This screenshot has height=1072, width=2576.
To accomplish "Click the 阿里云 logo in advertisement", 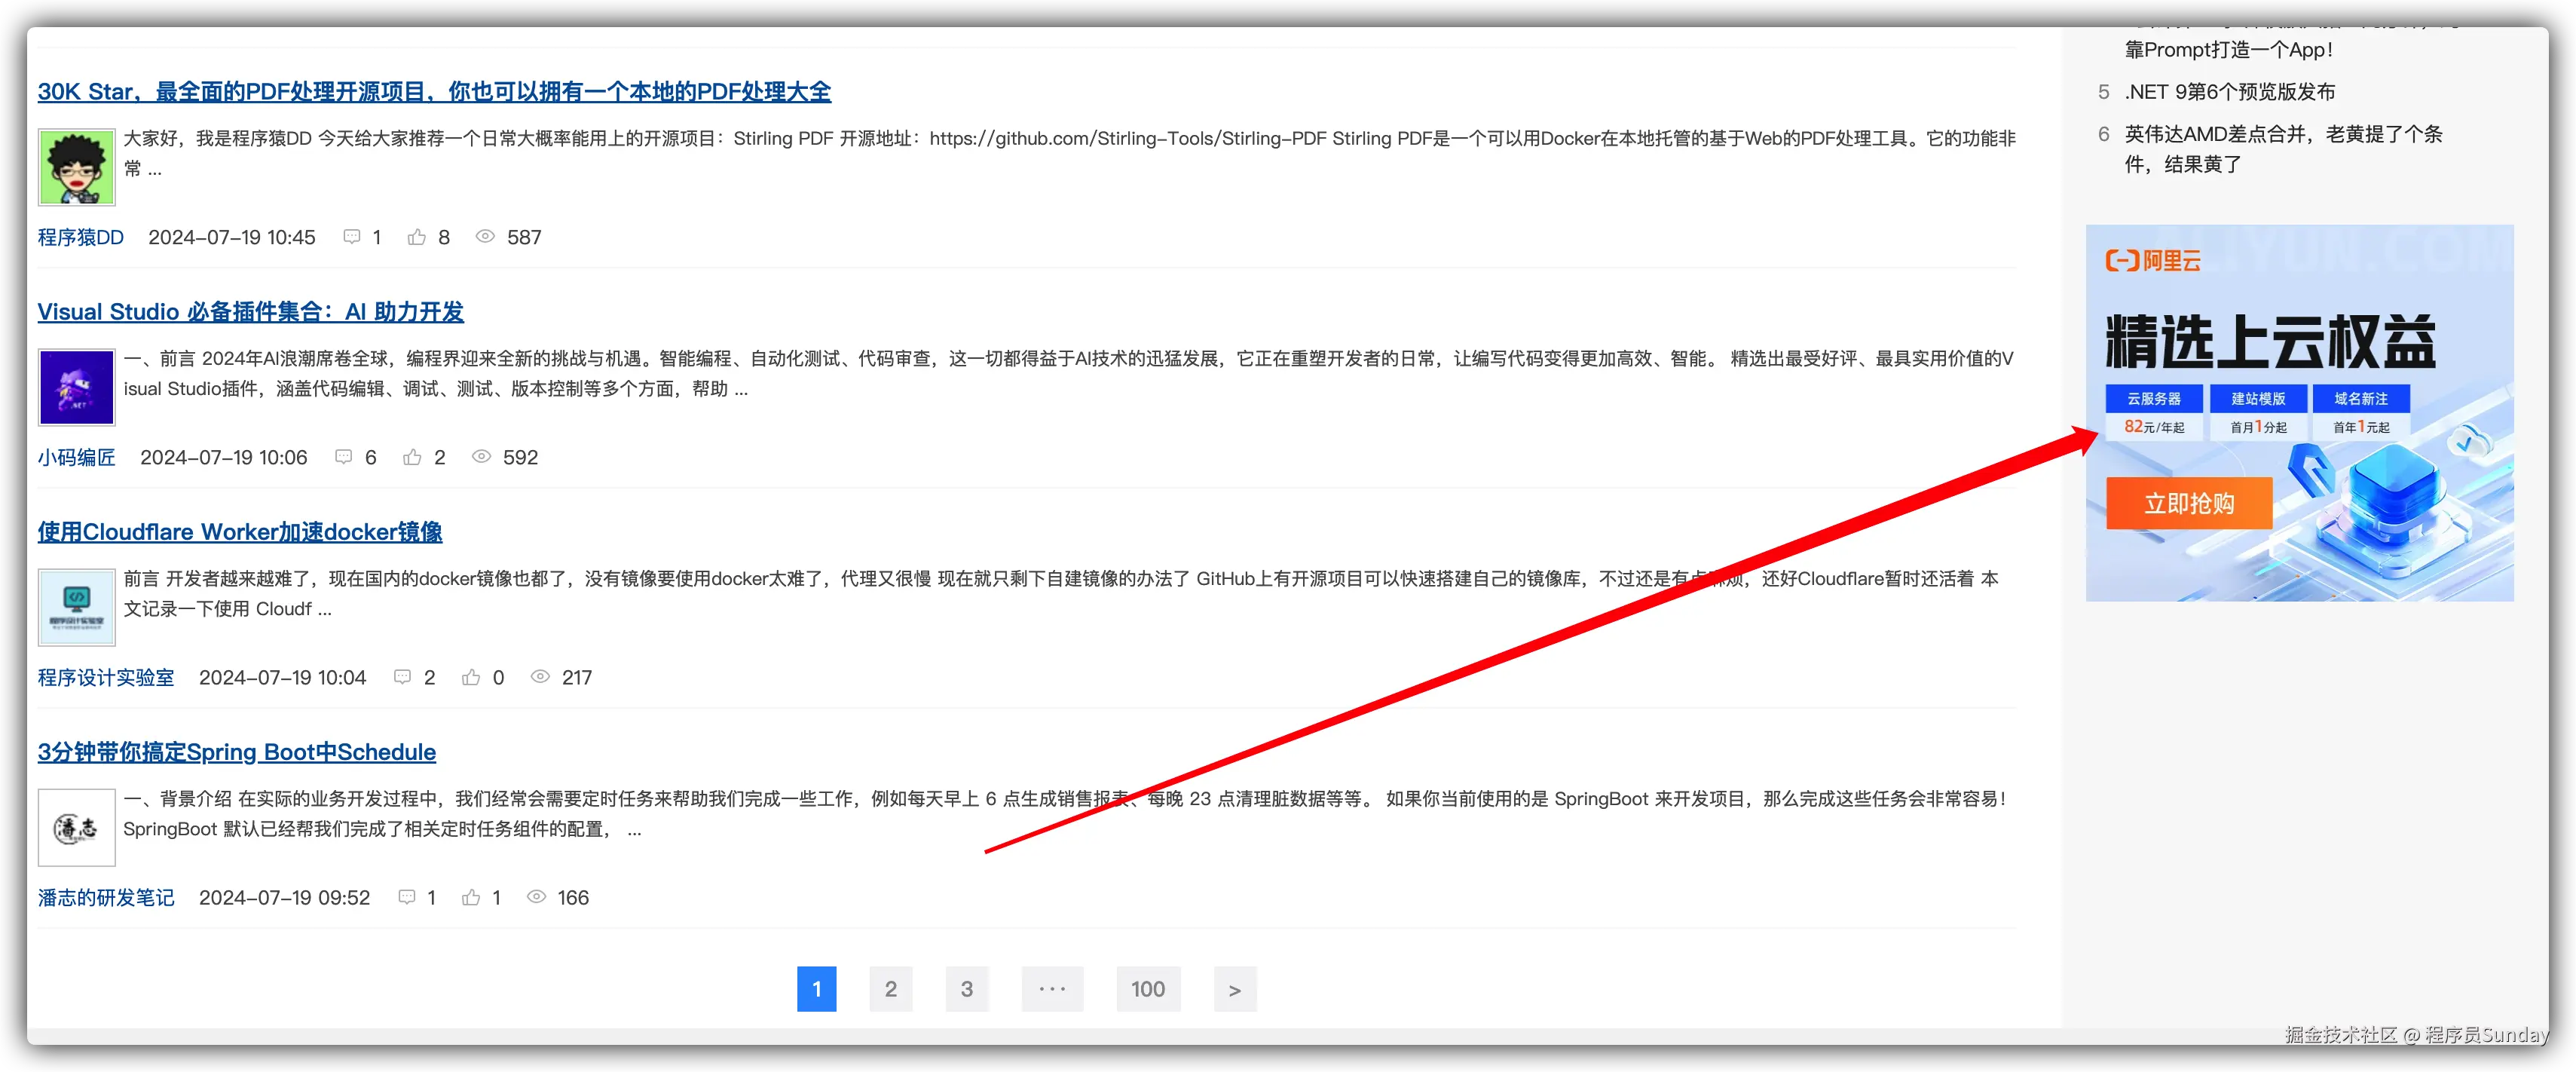I will pyautogui.click(x=2153, y=261).
